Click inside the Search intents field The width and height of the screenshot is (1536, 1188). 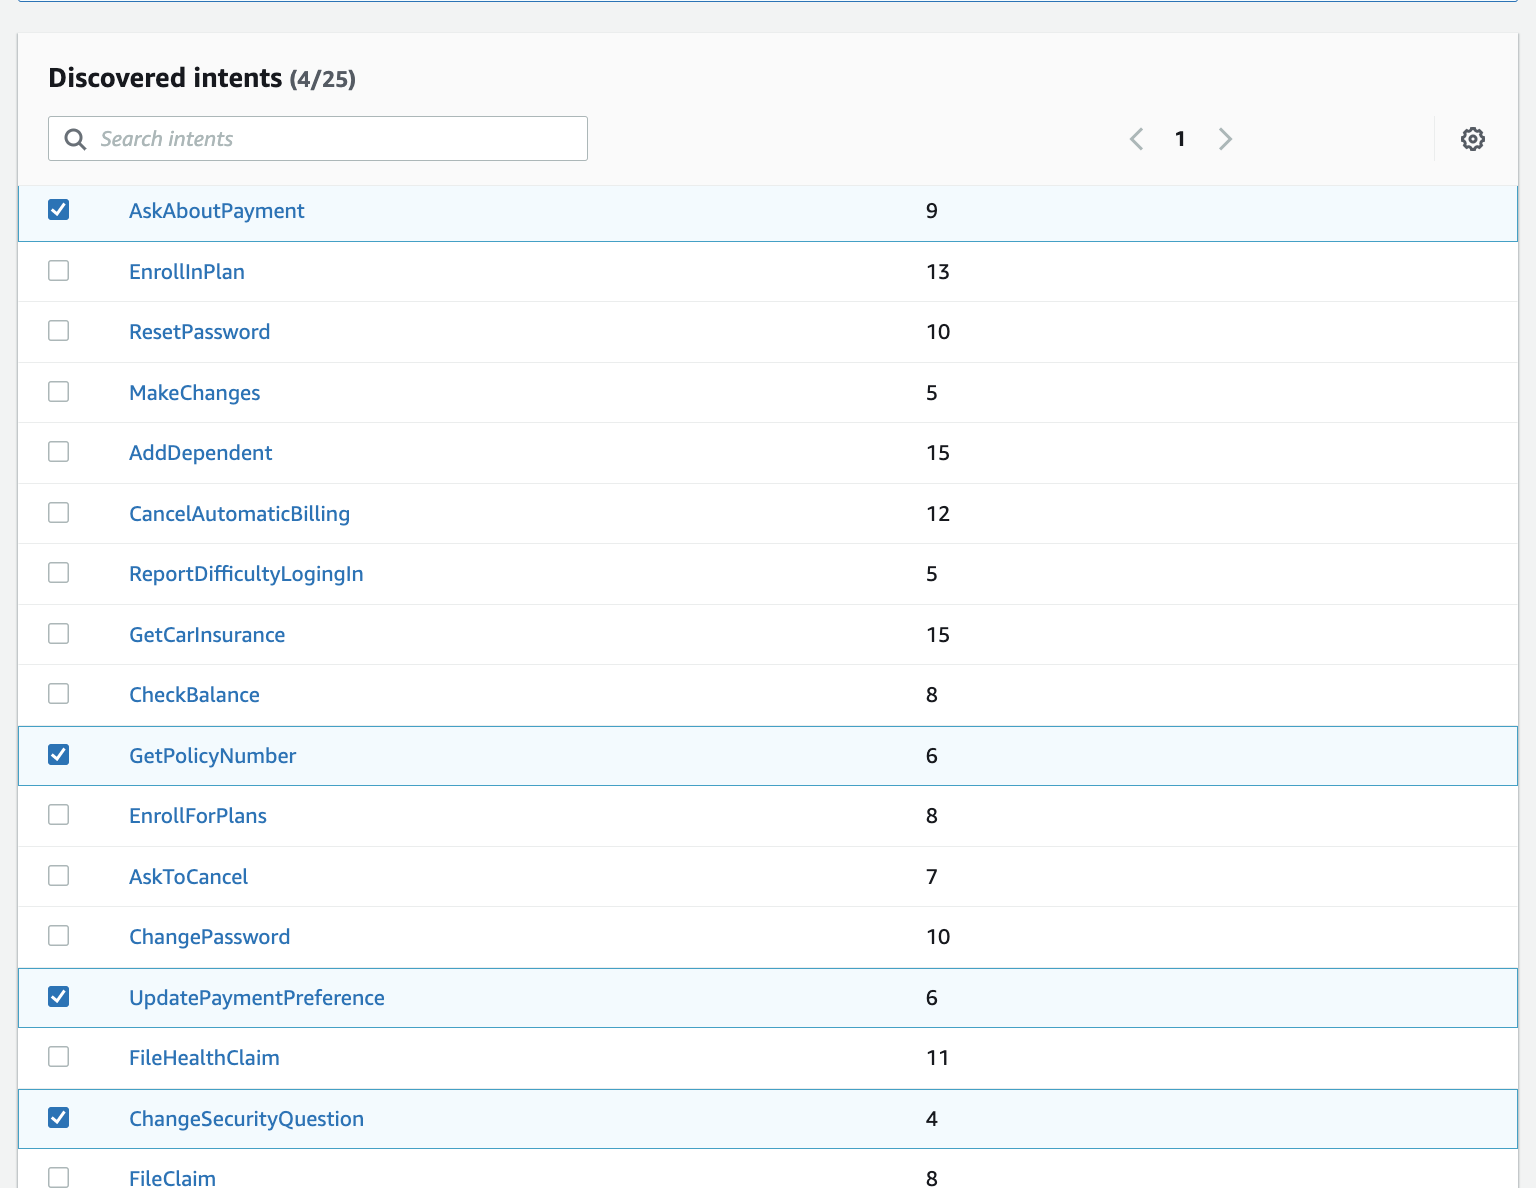330,139
